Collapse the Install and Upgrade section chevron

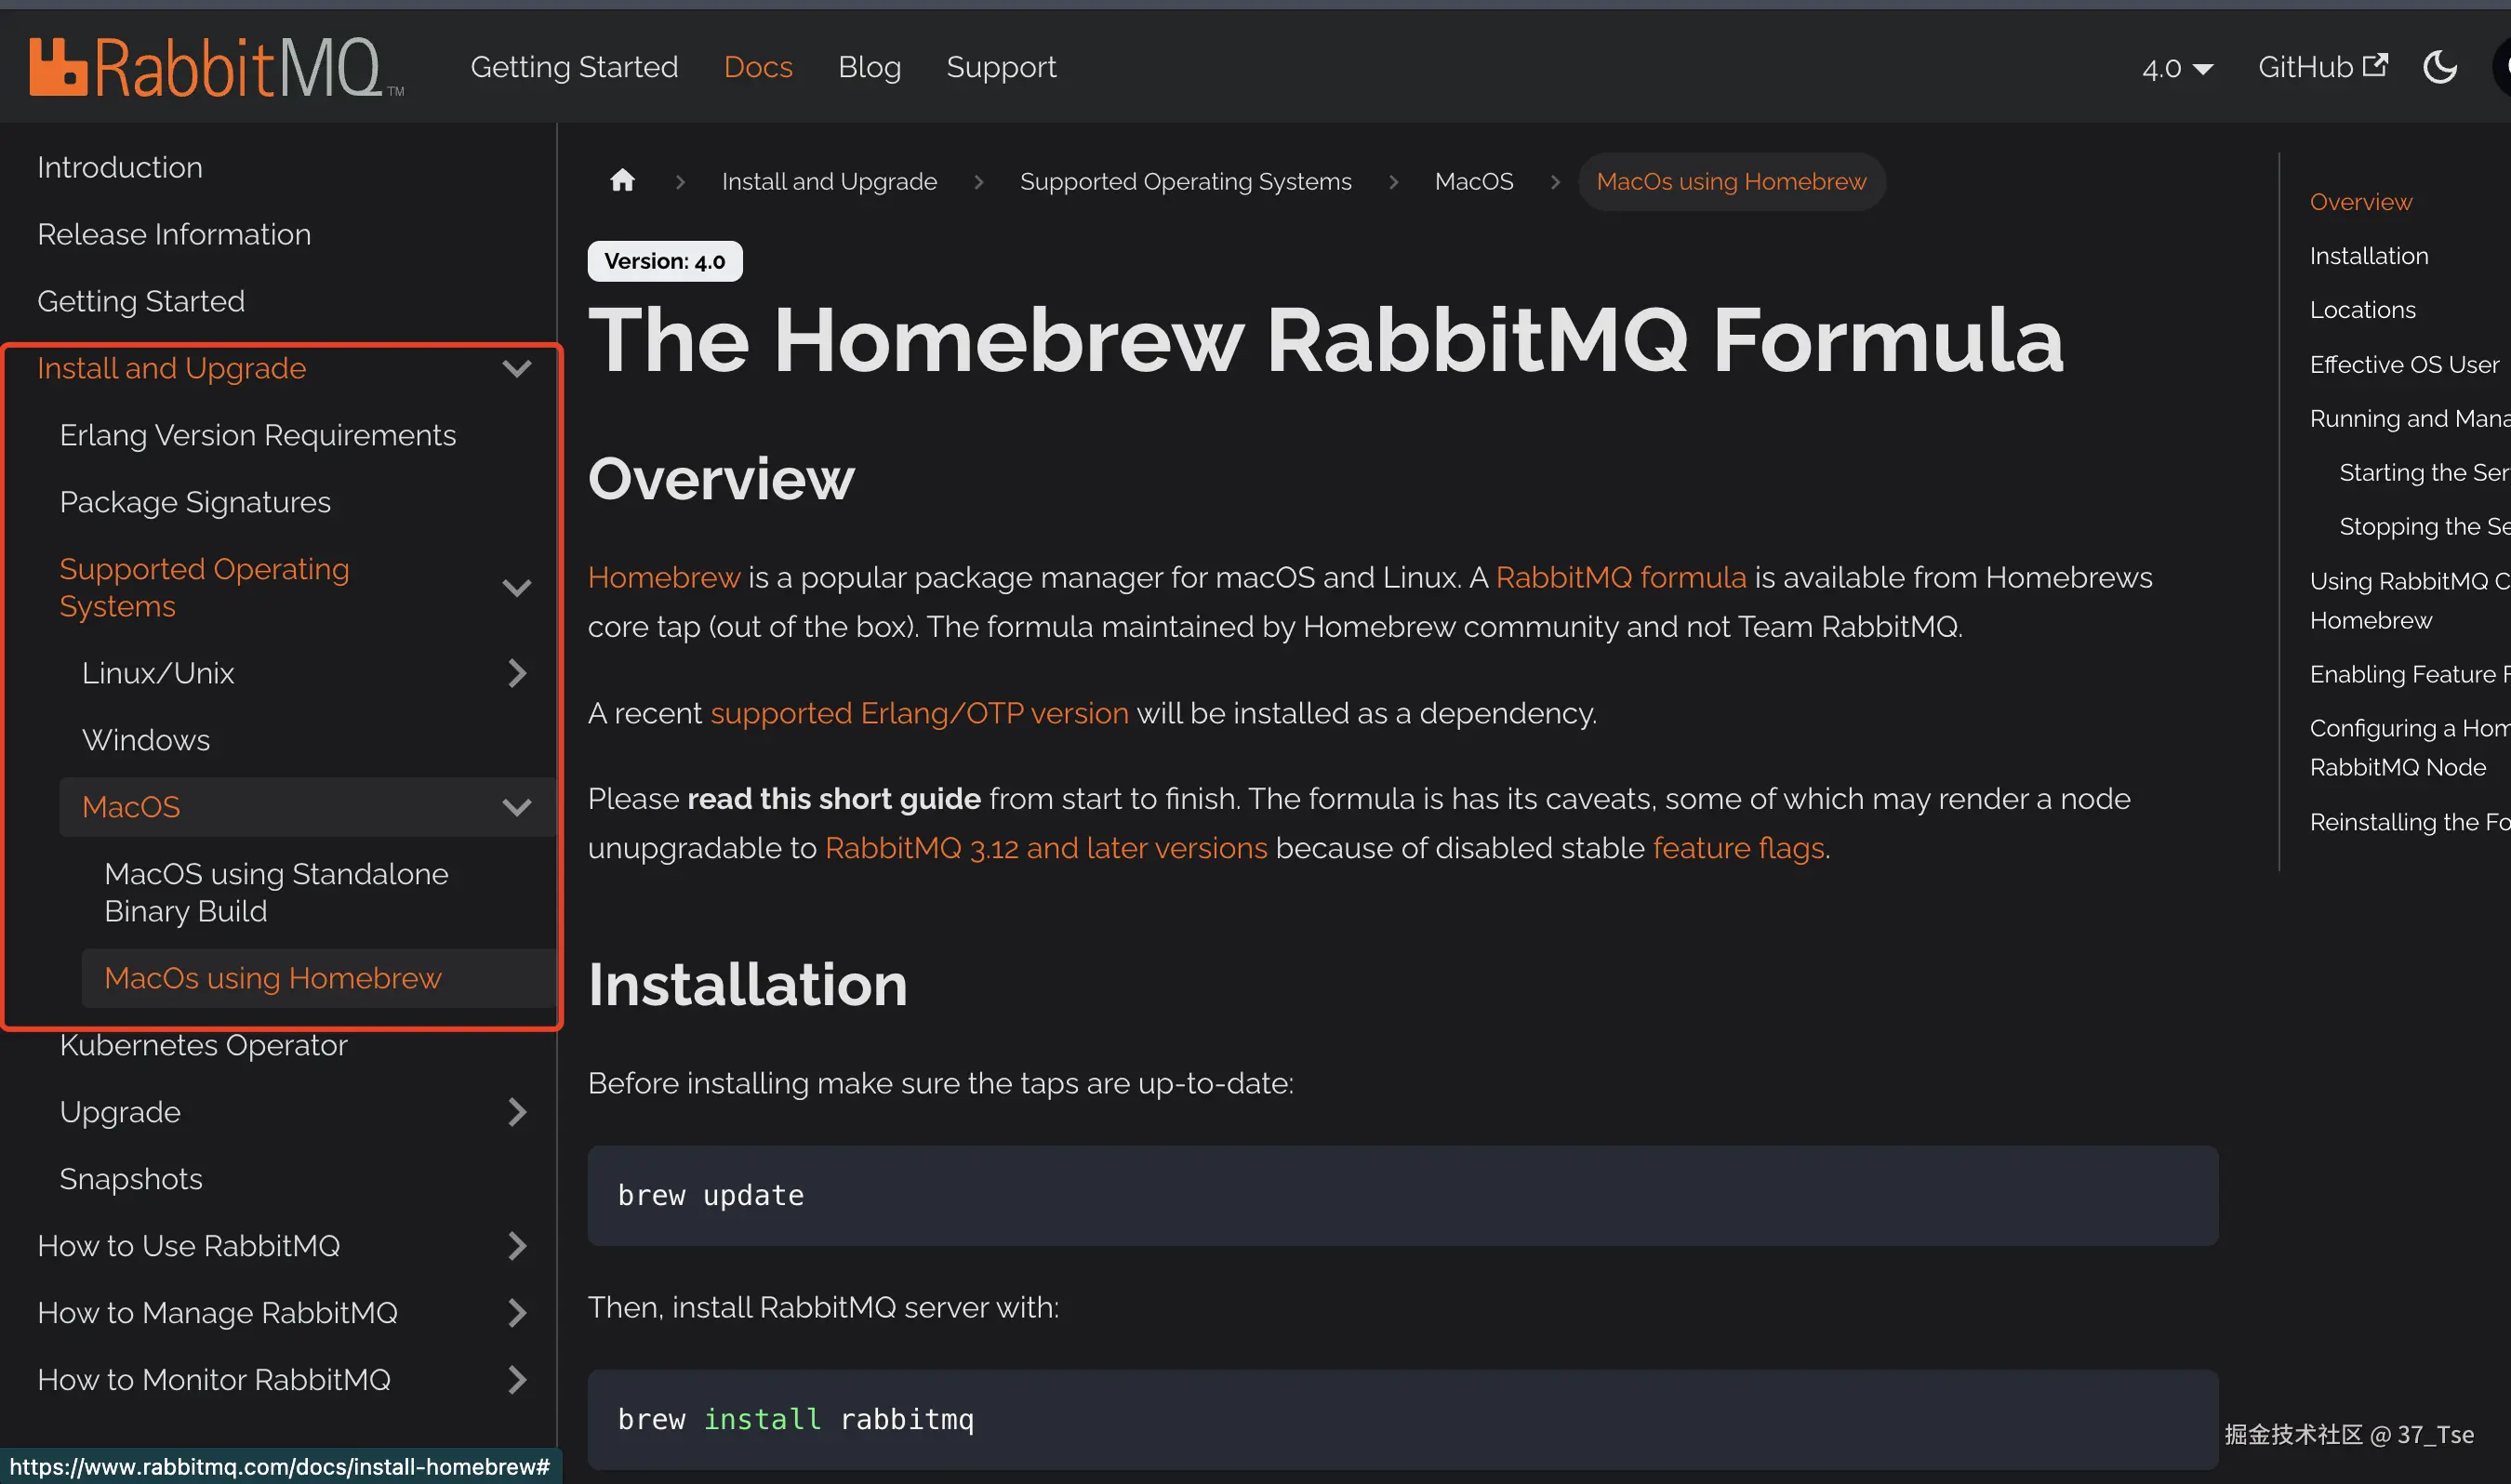516,369
